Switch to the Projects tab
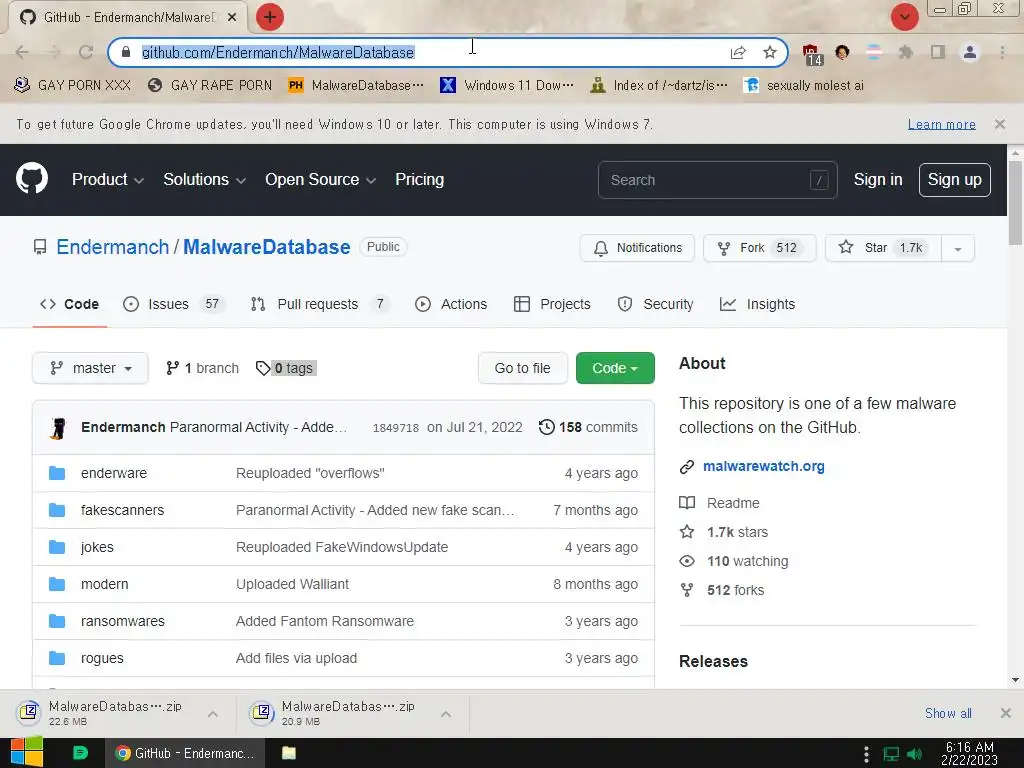Screen dimensions: 1024x768 (x=552, y=304)
